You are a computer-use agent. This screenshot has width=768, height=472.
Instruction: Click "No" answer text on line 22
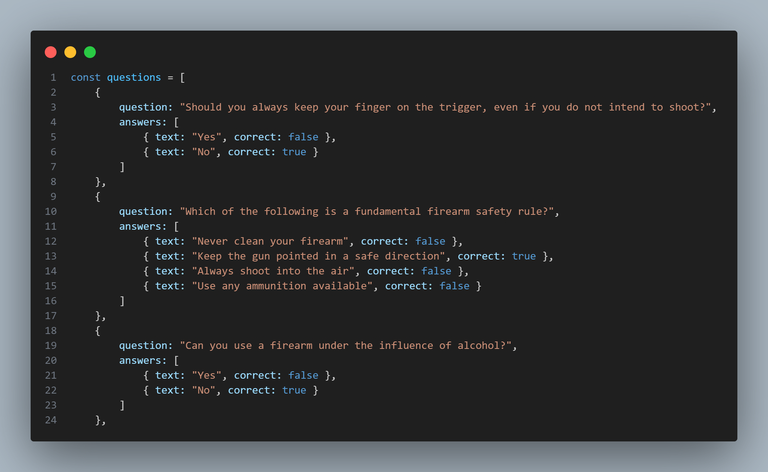[x=203, y=390]
